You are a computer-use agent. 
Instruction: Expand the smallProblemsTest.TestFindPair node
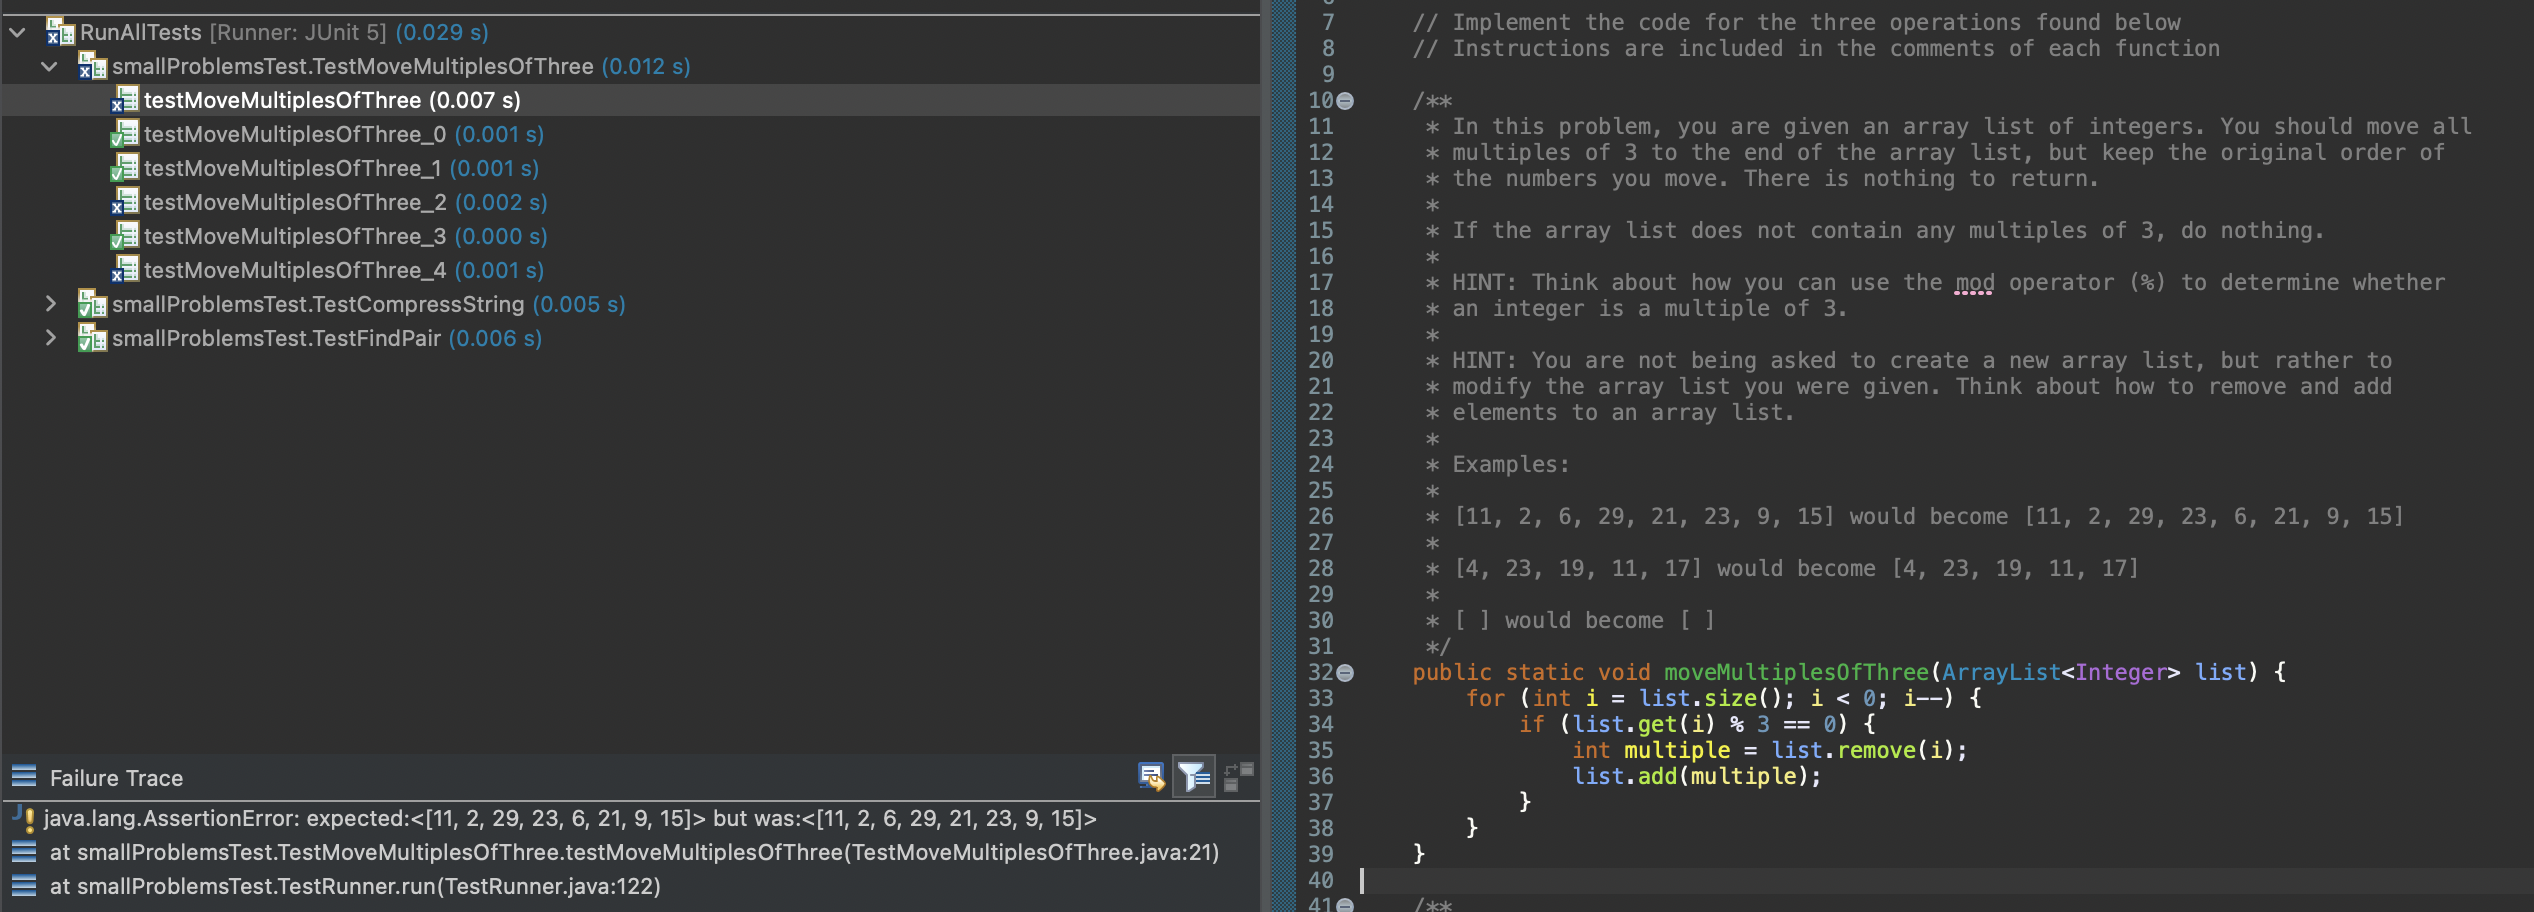[50, 338]
